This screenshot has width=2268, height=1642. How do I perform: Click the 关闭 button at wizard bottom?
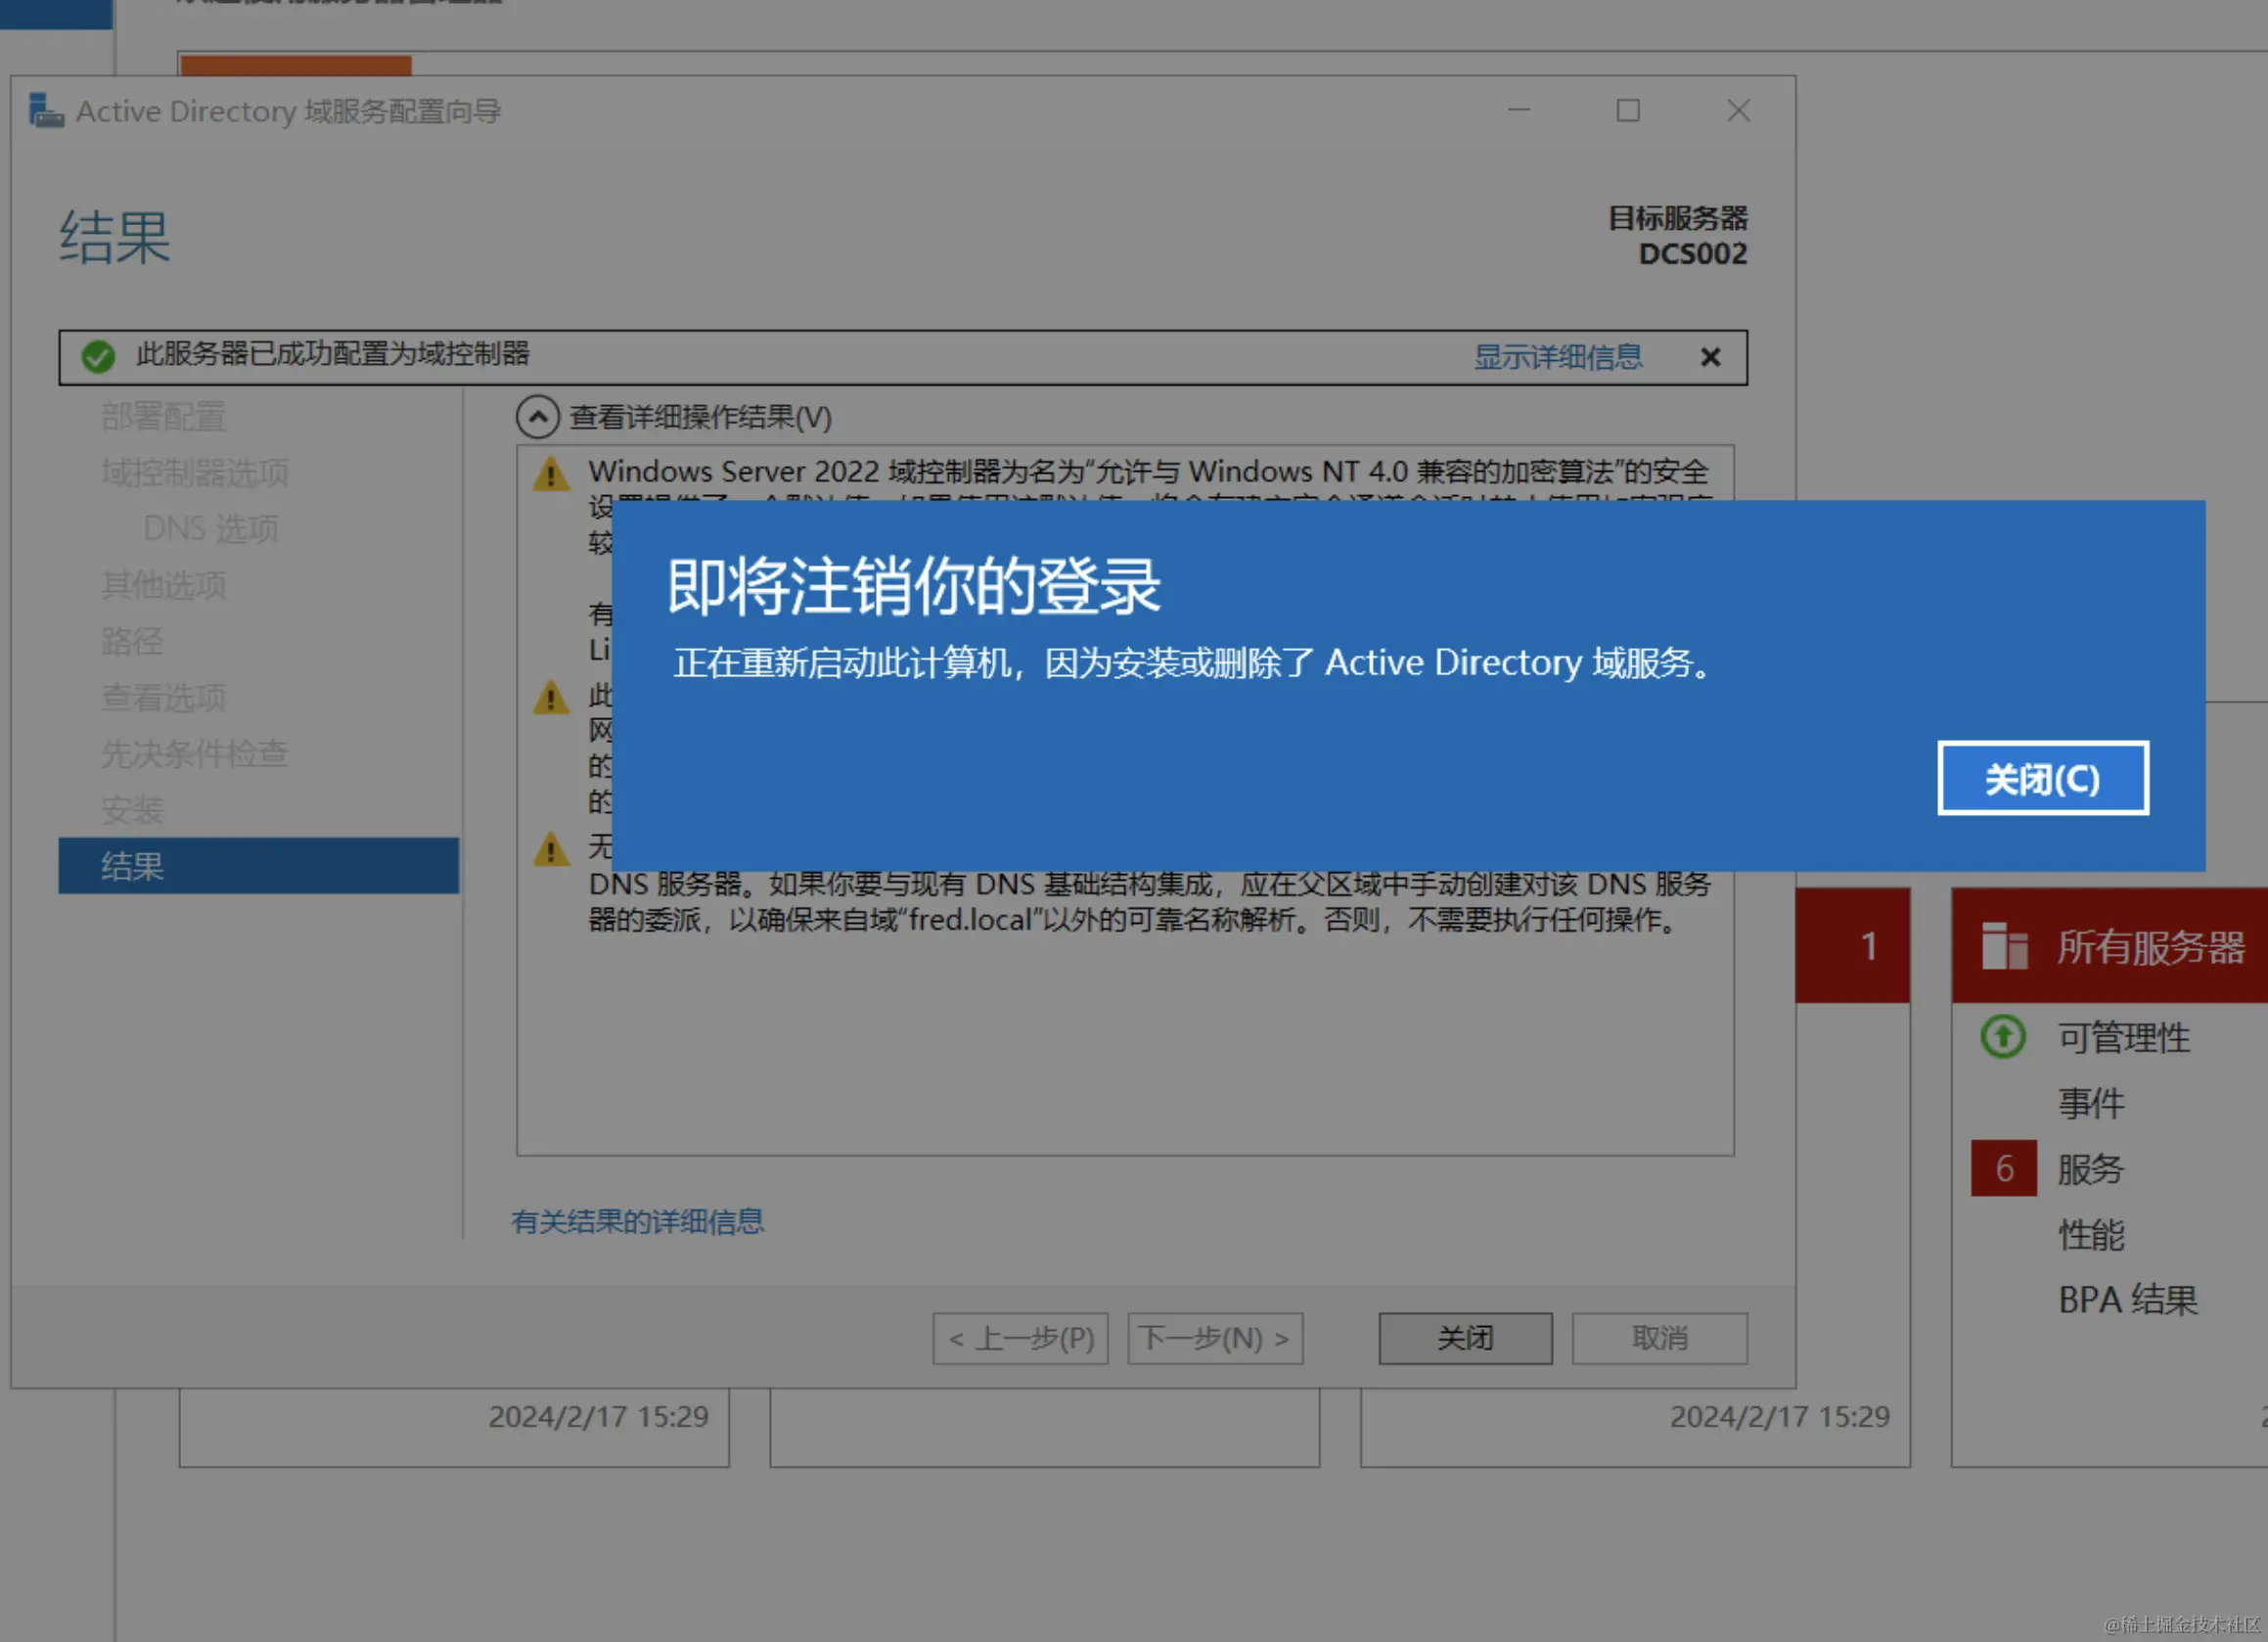(x=1464, y=1338)
